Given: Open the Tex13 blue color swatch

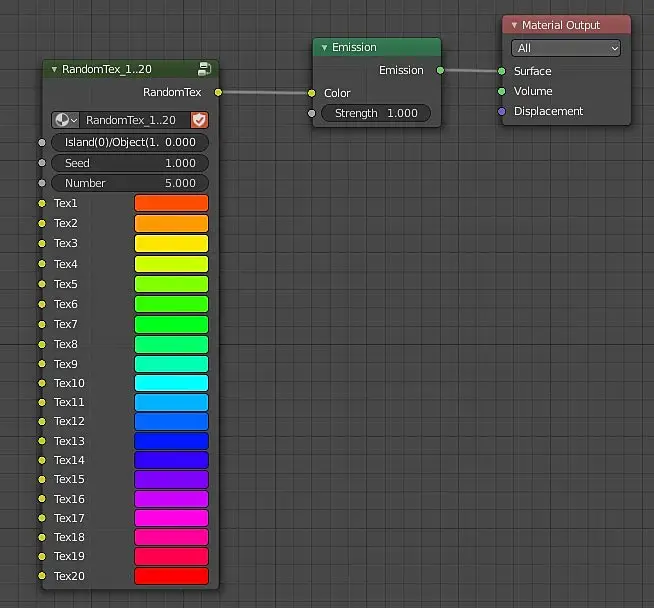Looking at the screenshot, I should click(171, 441).
